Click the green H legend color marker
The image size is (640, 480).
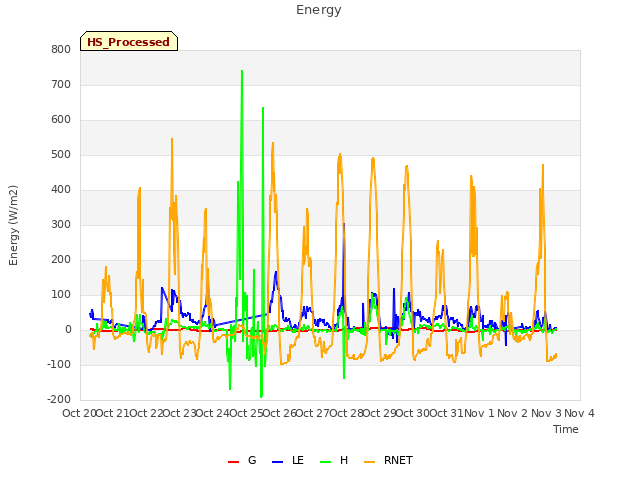pyautogui.click(x=326, y=462)
